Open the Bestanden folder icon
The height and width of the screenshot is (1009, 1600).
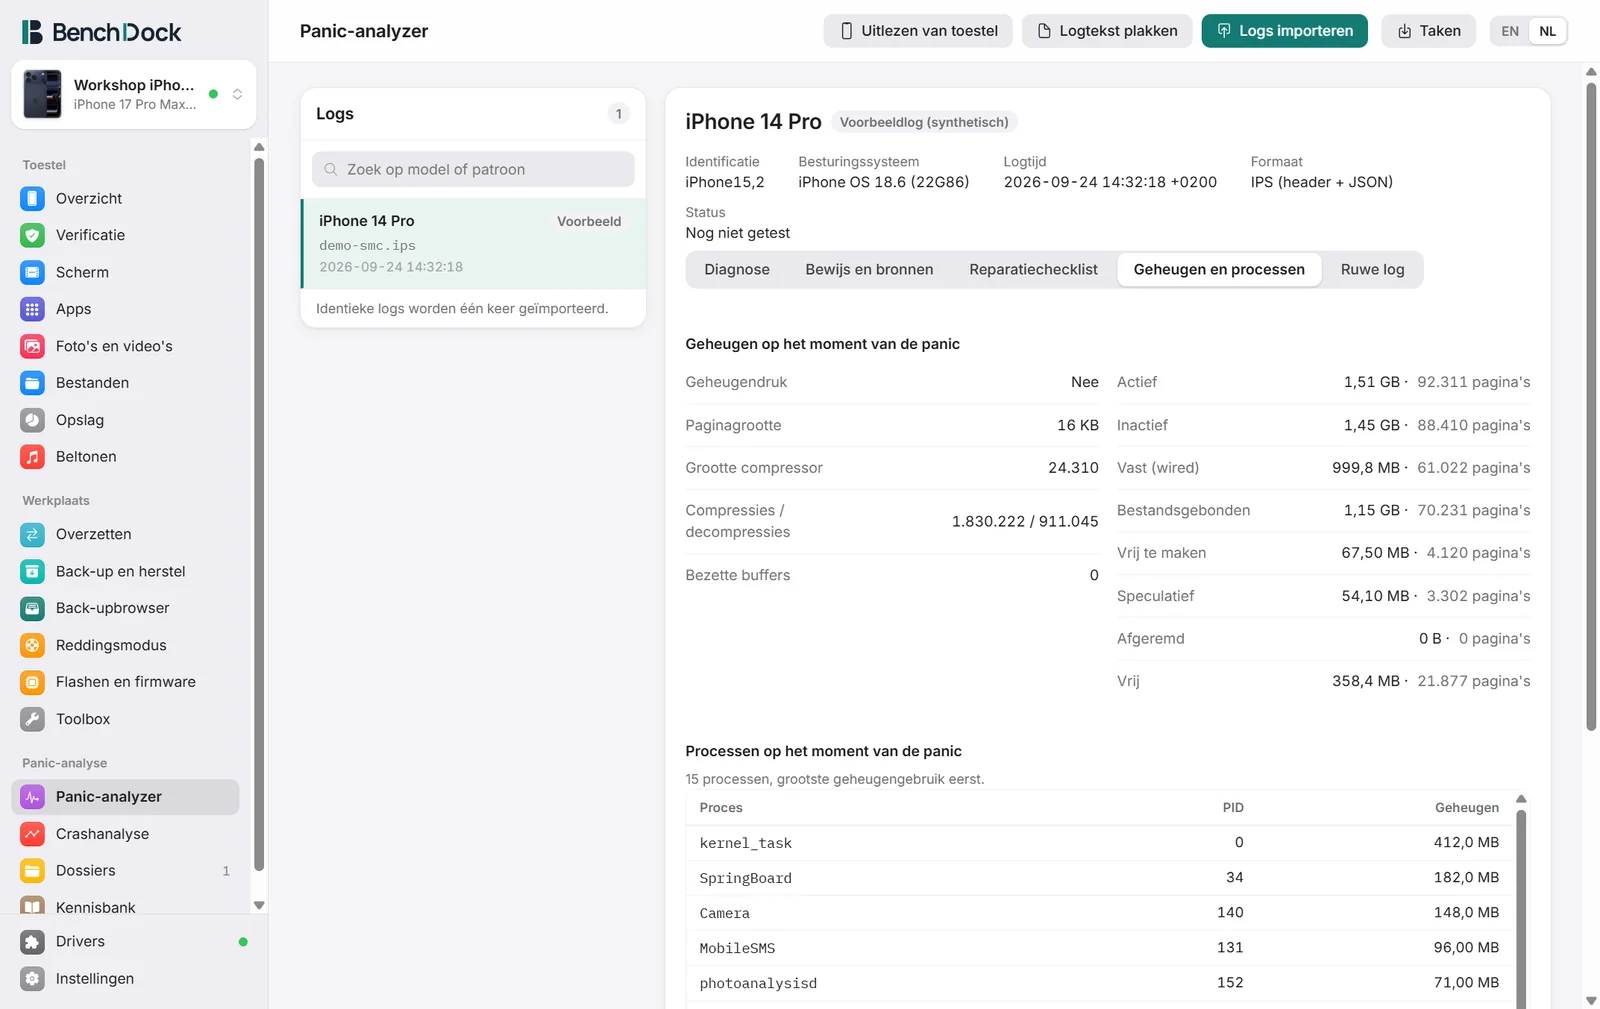tap(33, 383)
